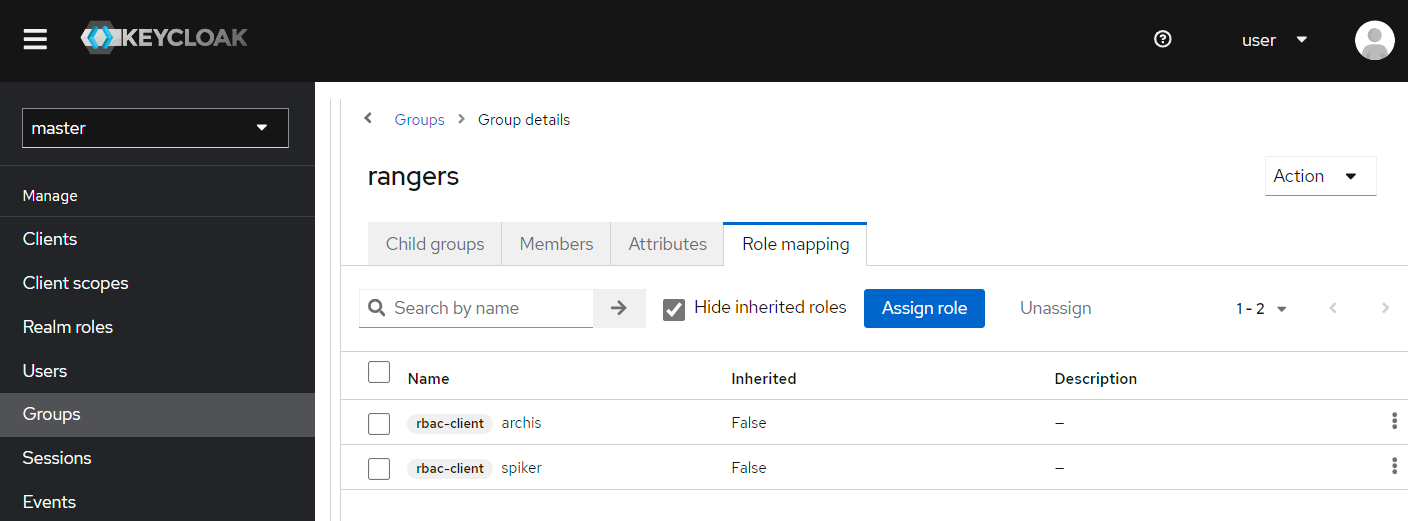Go to the previous page of roles

pyautogui.click(x=1333, y=308)
